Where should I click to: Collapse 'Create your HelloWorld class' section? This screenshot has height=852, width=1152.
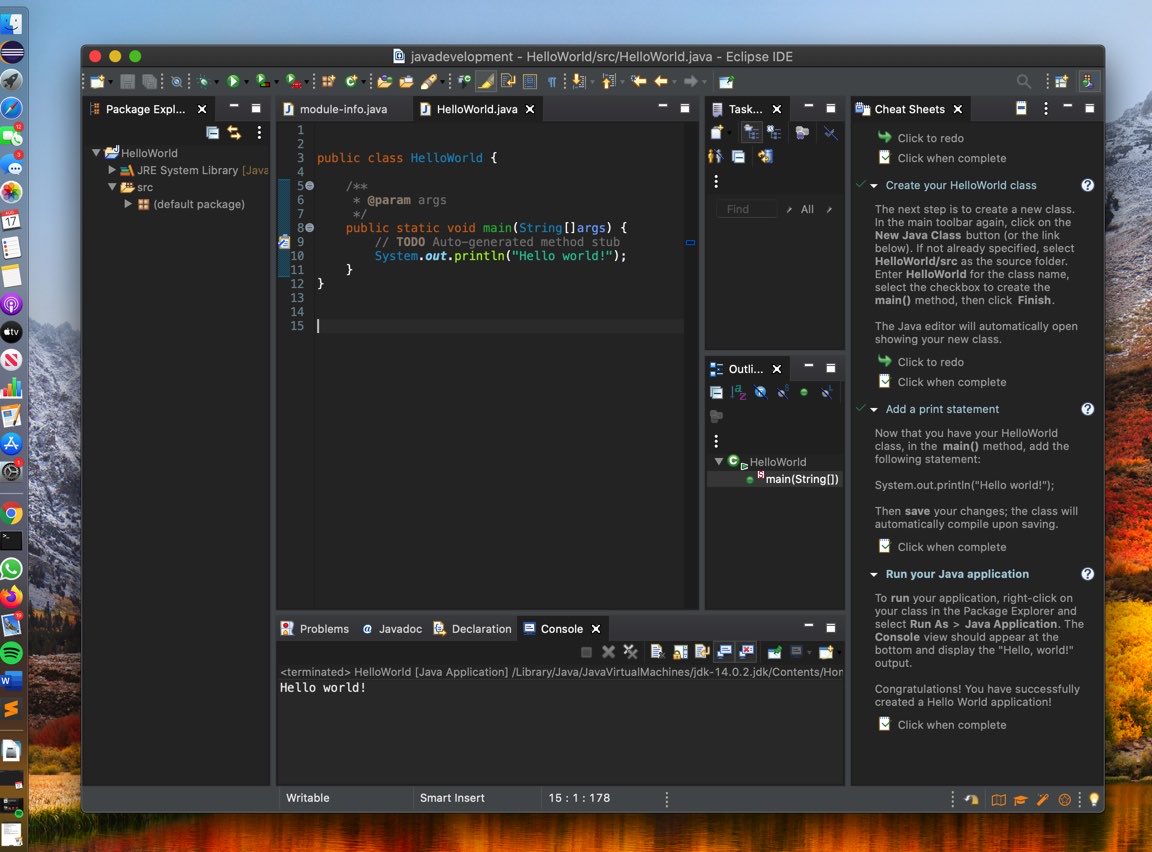(874, 186)
